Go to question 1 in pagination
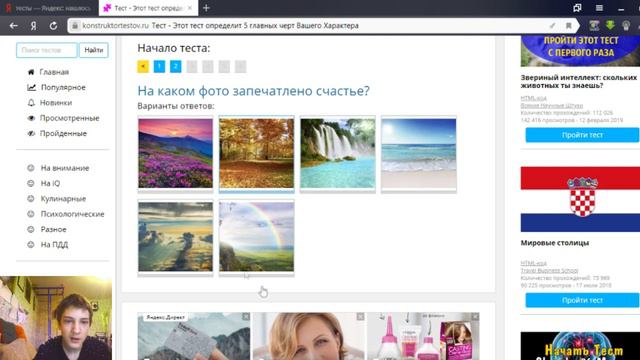The width and height of the screenshot is (640, 360). (x=159, y=67)
